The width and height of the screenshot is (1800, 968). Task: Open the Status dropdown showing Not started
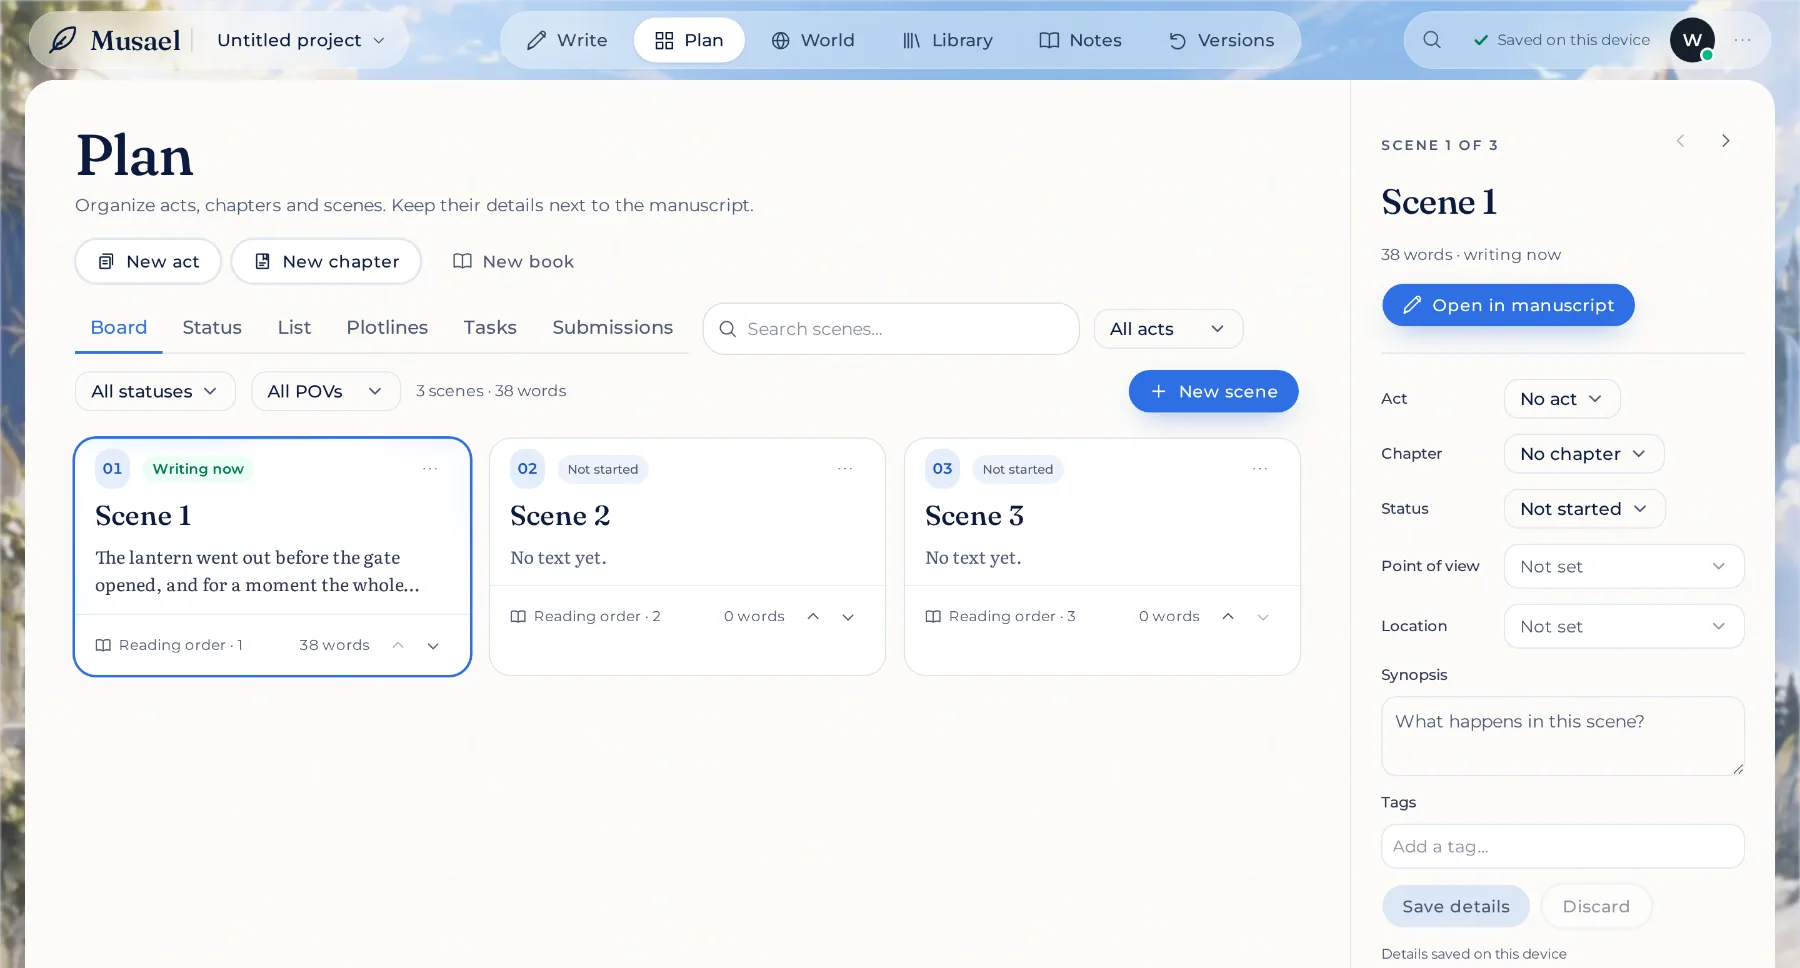1584,509
